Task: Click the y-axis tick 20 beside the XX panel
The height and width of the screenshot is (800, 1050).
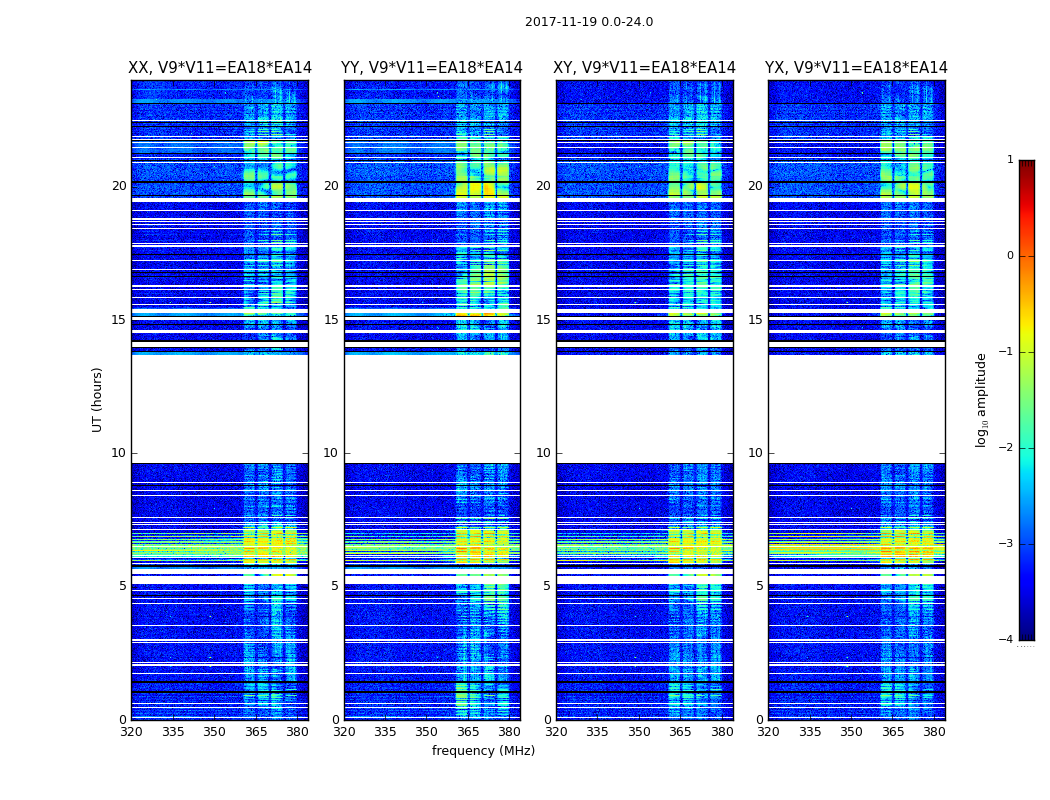Action: click(x=119, y=186)
